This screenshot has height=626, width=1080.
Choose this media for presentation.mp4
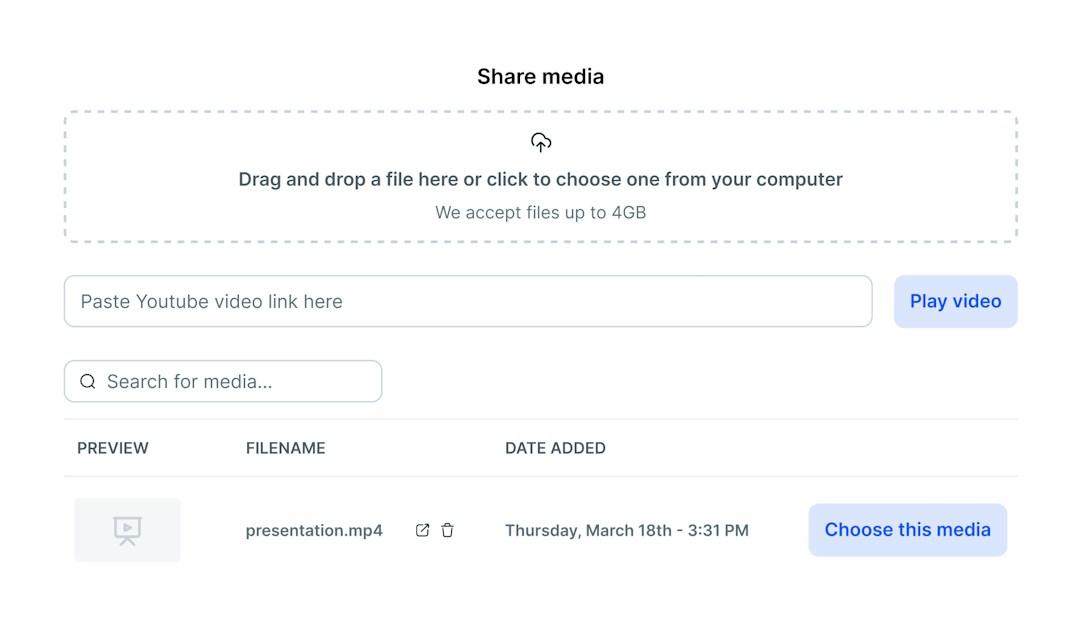(907, 530)
